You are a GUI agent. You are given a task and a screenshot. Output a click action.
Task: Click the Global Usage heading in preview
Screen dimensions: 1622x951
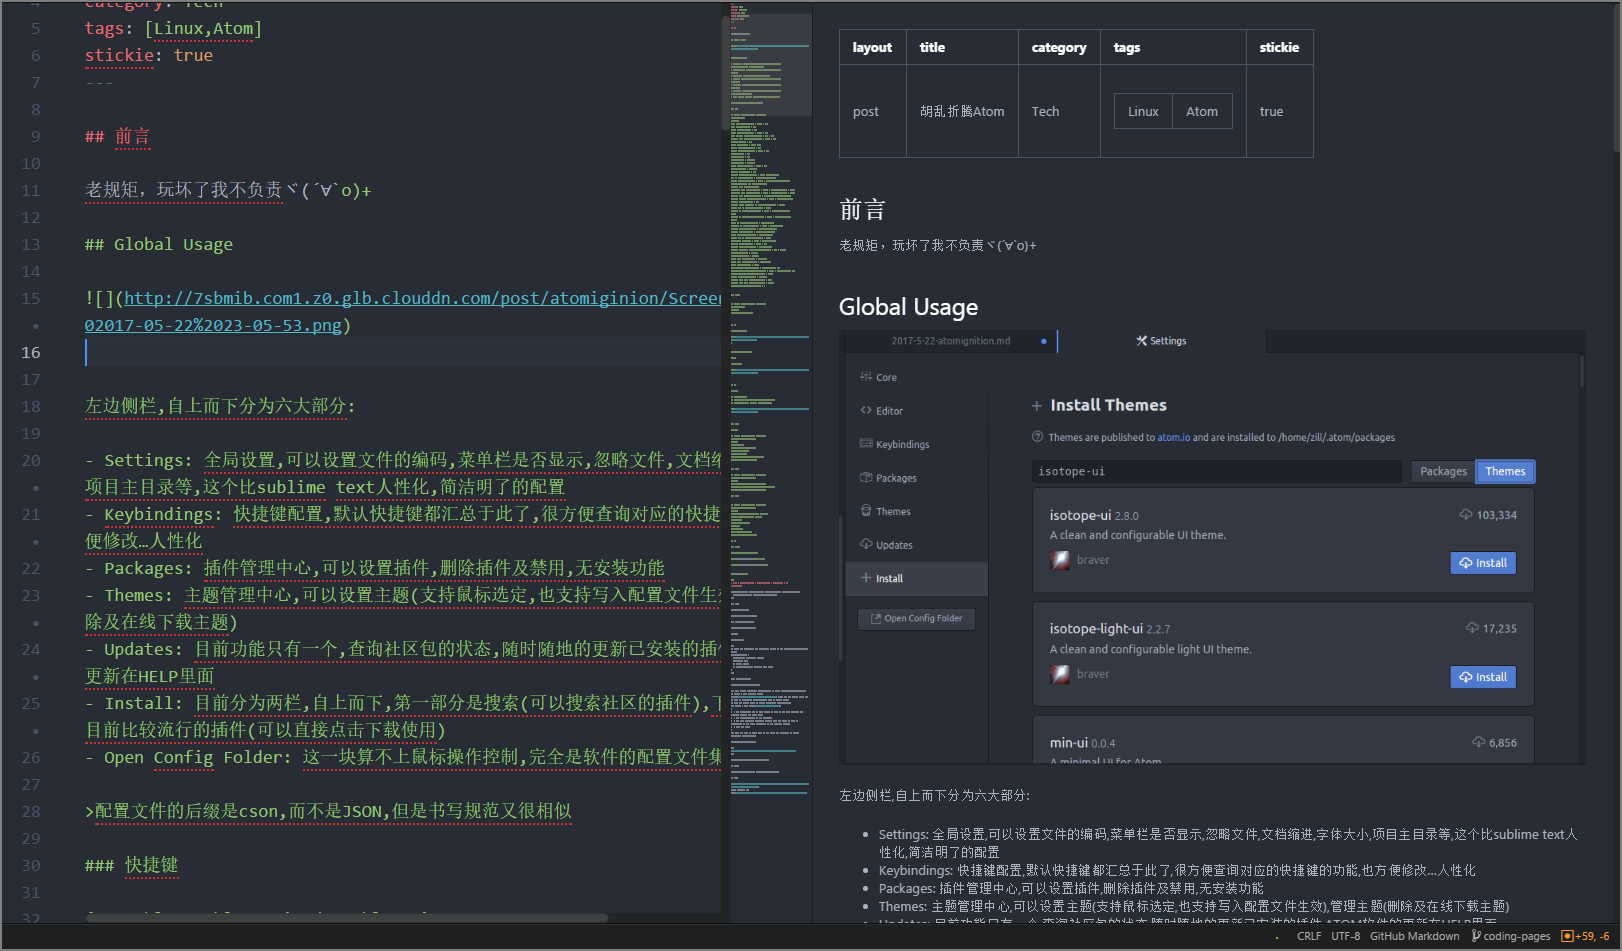(x=908, y=307)
